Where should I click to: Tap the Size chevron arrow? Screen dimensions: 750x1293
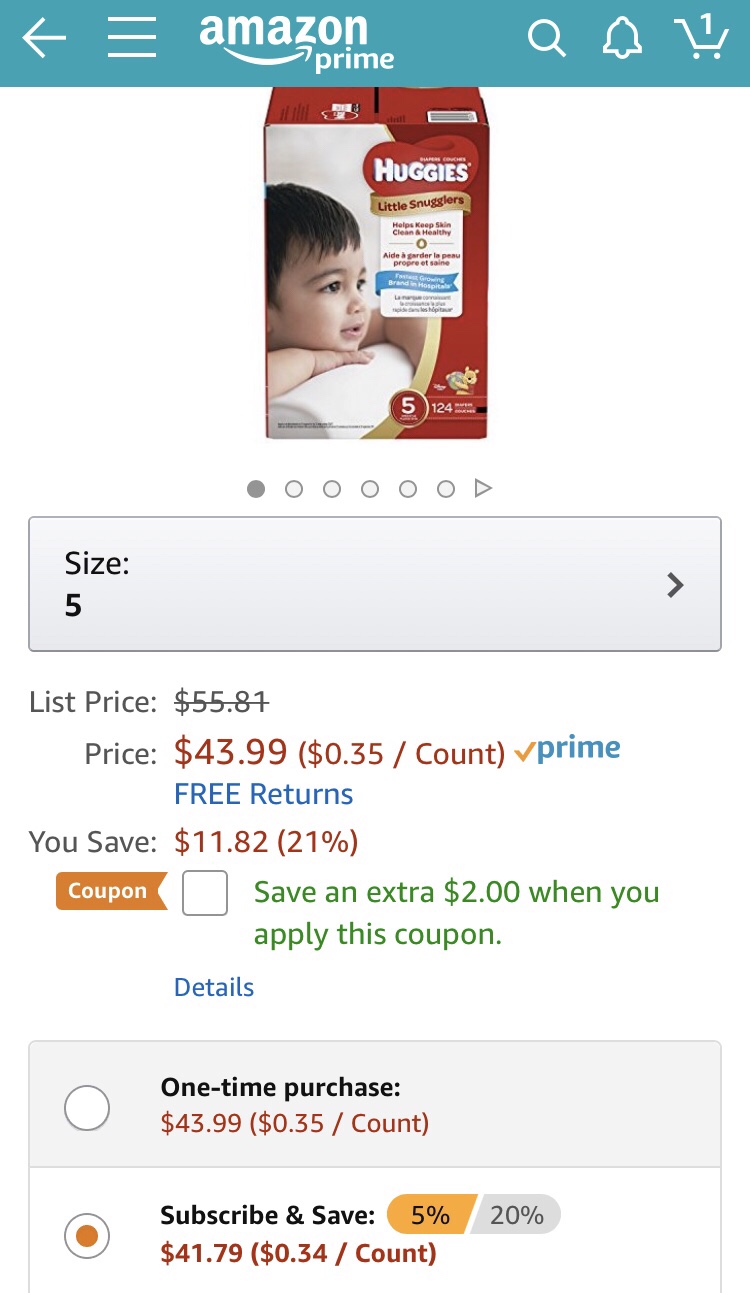pos(676,585)
